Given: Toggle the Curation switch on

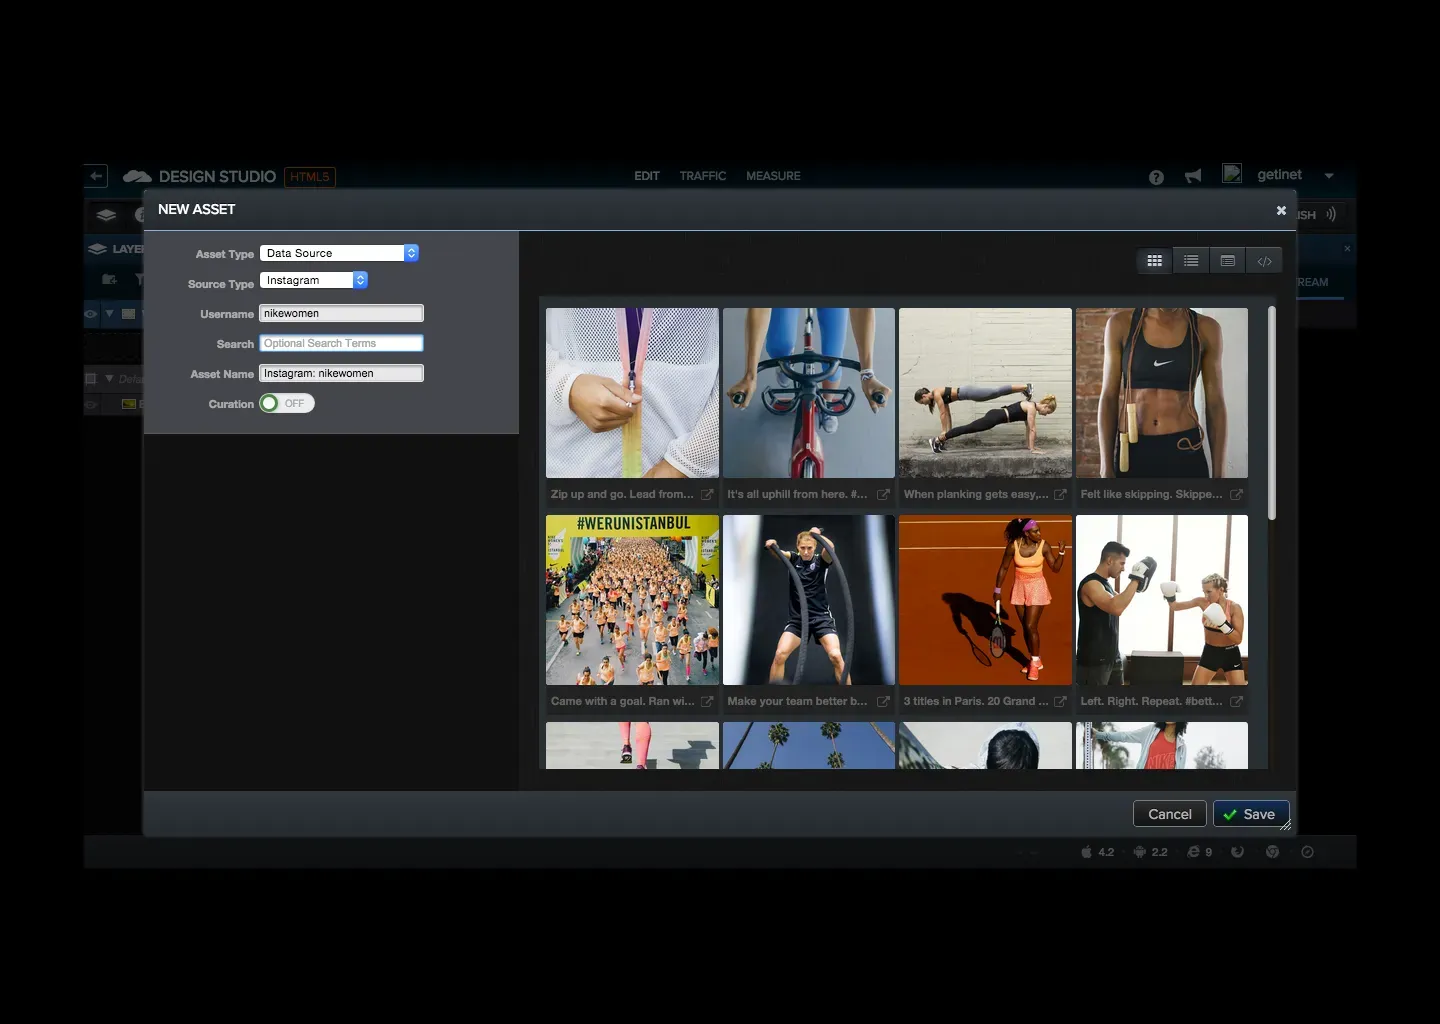Looking at the screenshot, I should [287, 403].
